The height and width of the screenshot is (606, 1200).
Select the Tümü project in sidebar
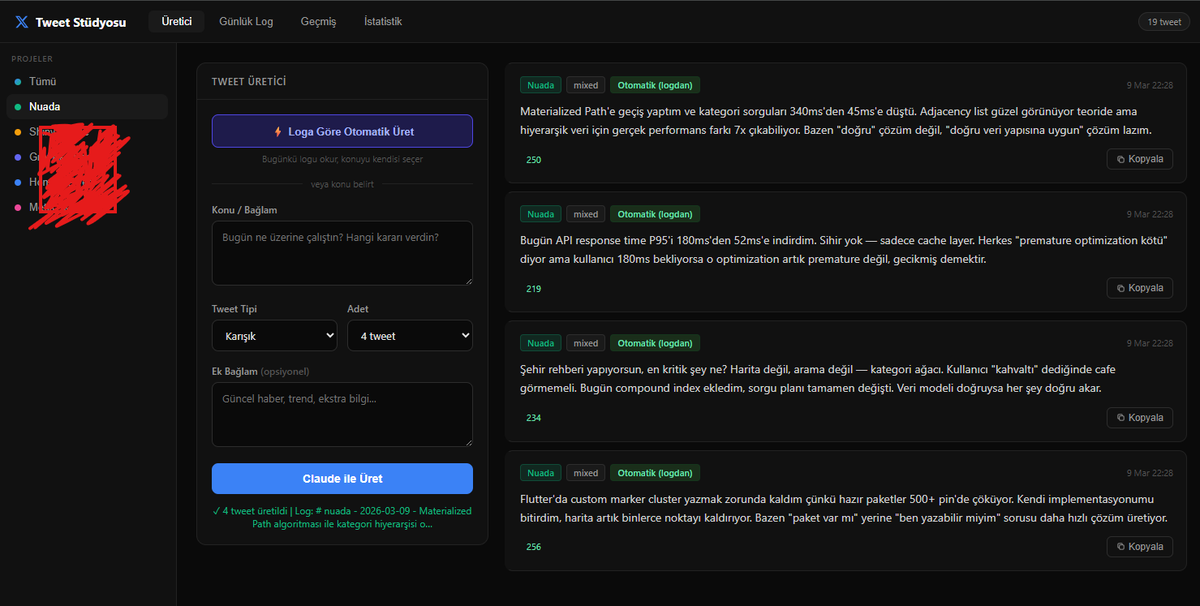coord(87,82)
